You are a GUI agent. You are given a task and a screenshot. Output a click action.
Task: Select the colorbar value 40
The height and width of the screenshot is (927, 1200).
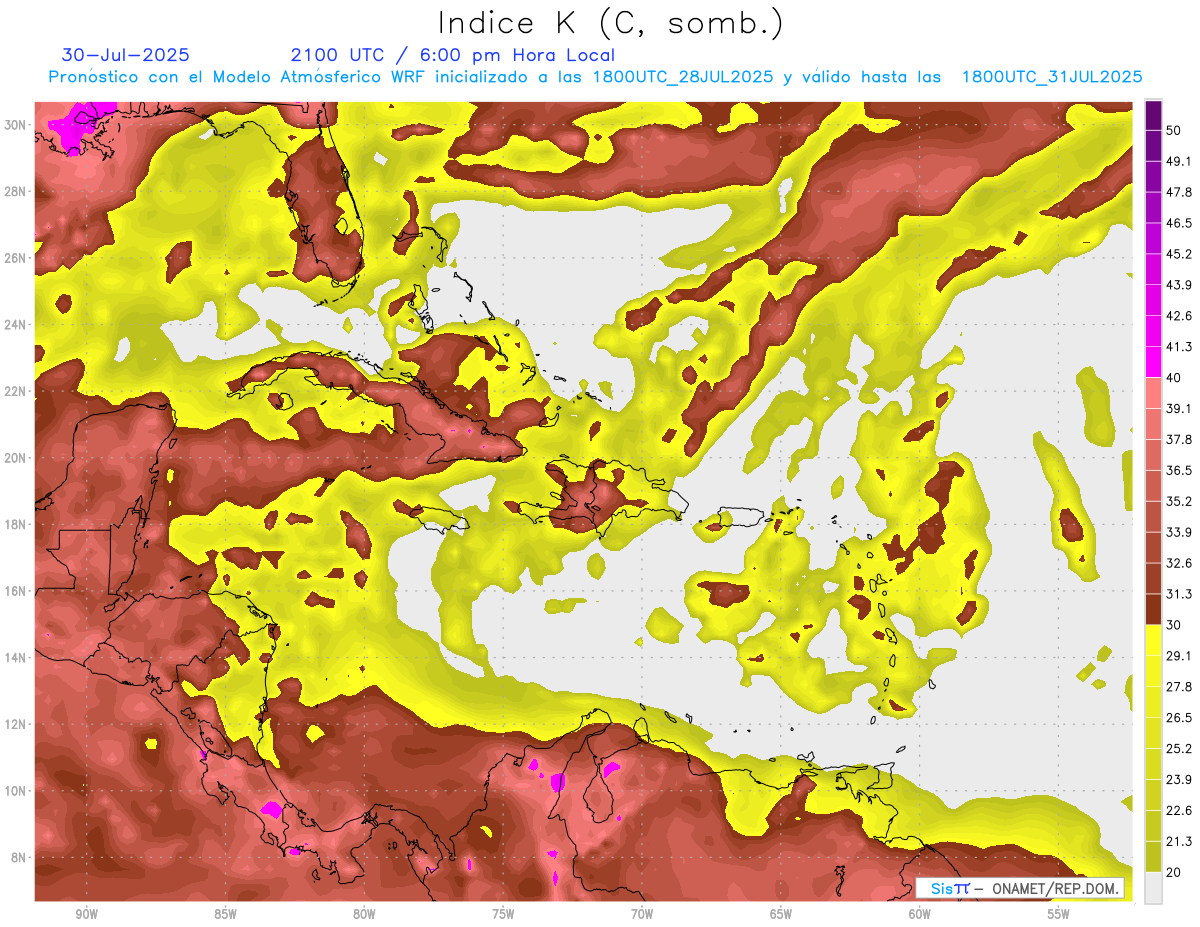[1175, 377]
